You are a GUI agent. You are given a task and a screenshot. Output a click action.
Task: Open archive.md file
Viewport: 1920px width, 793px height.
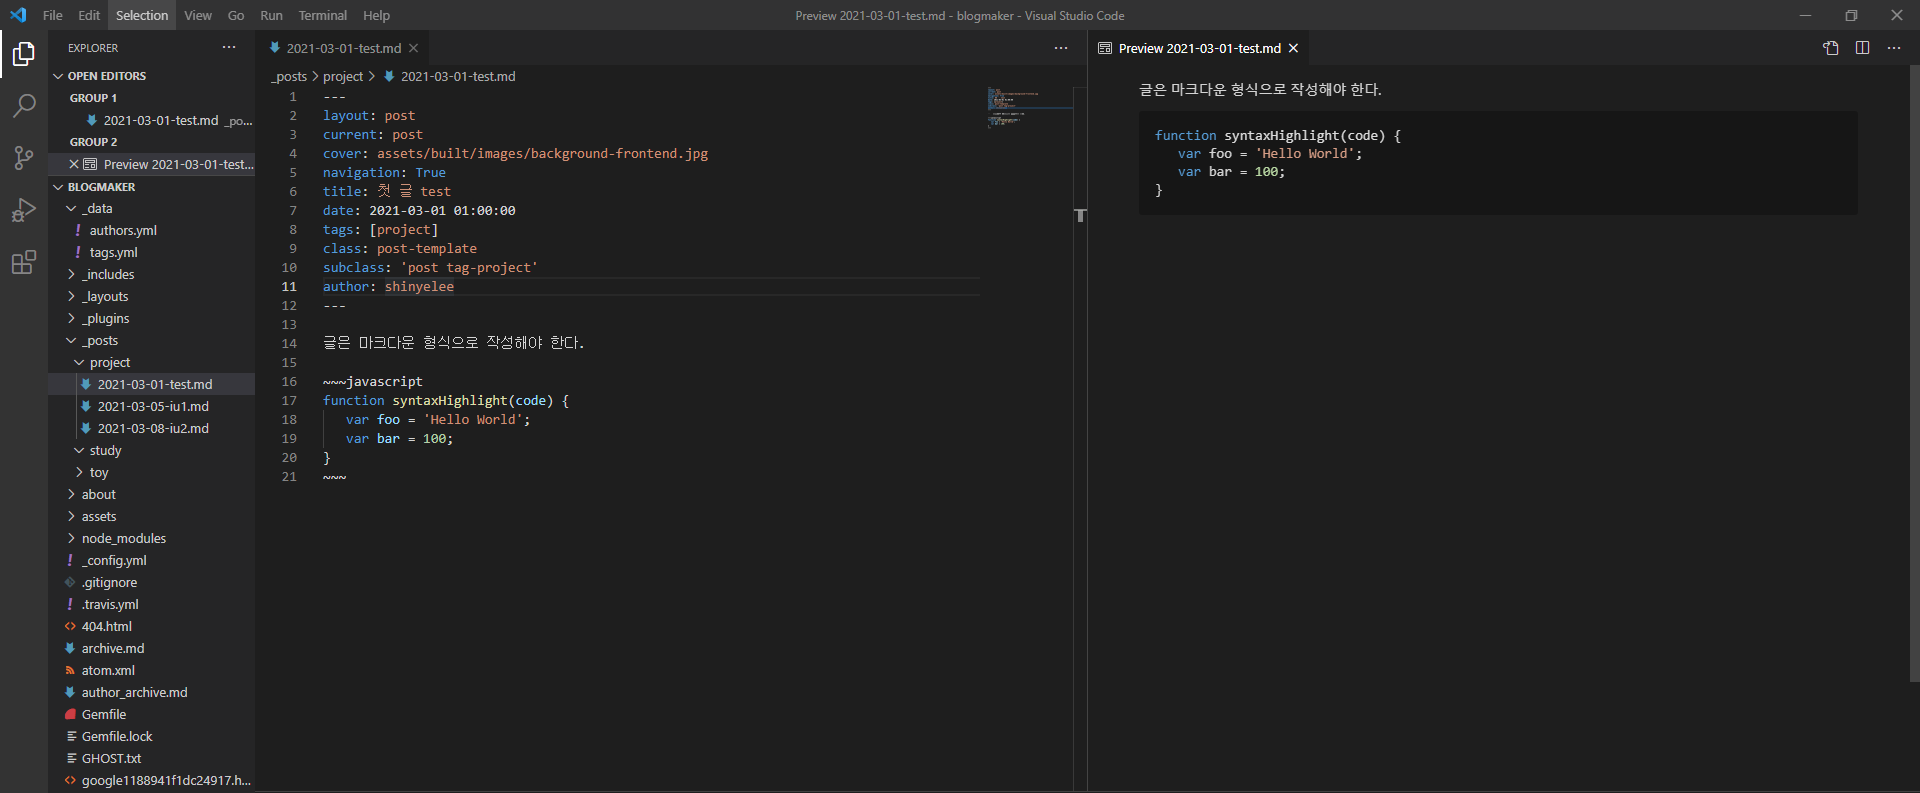tap(152, 648)
